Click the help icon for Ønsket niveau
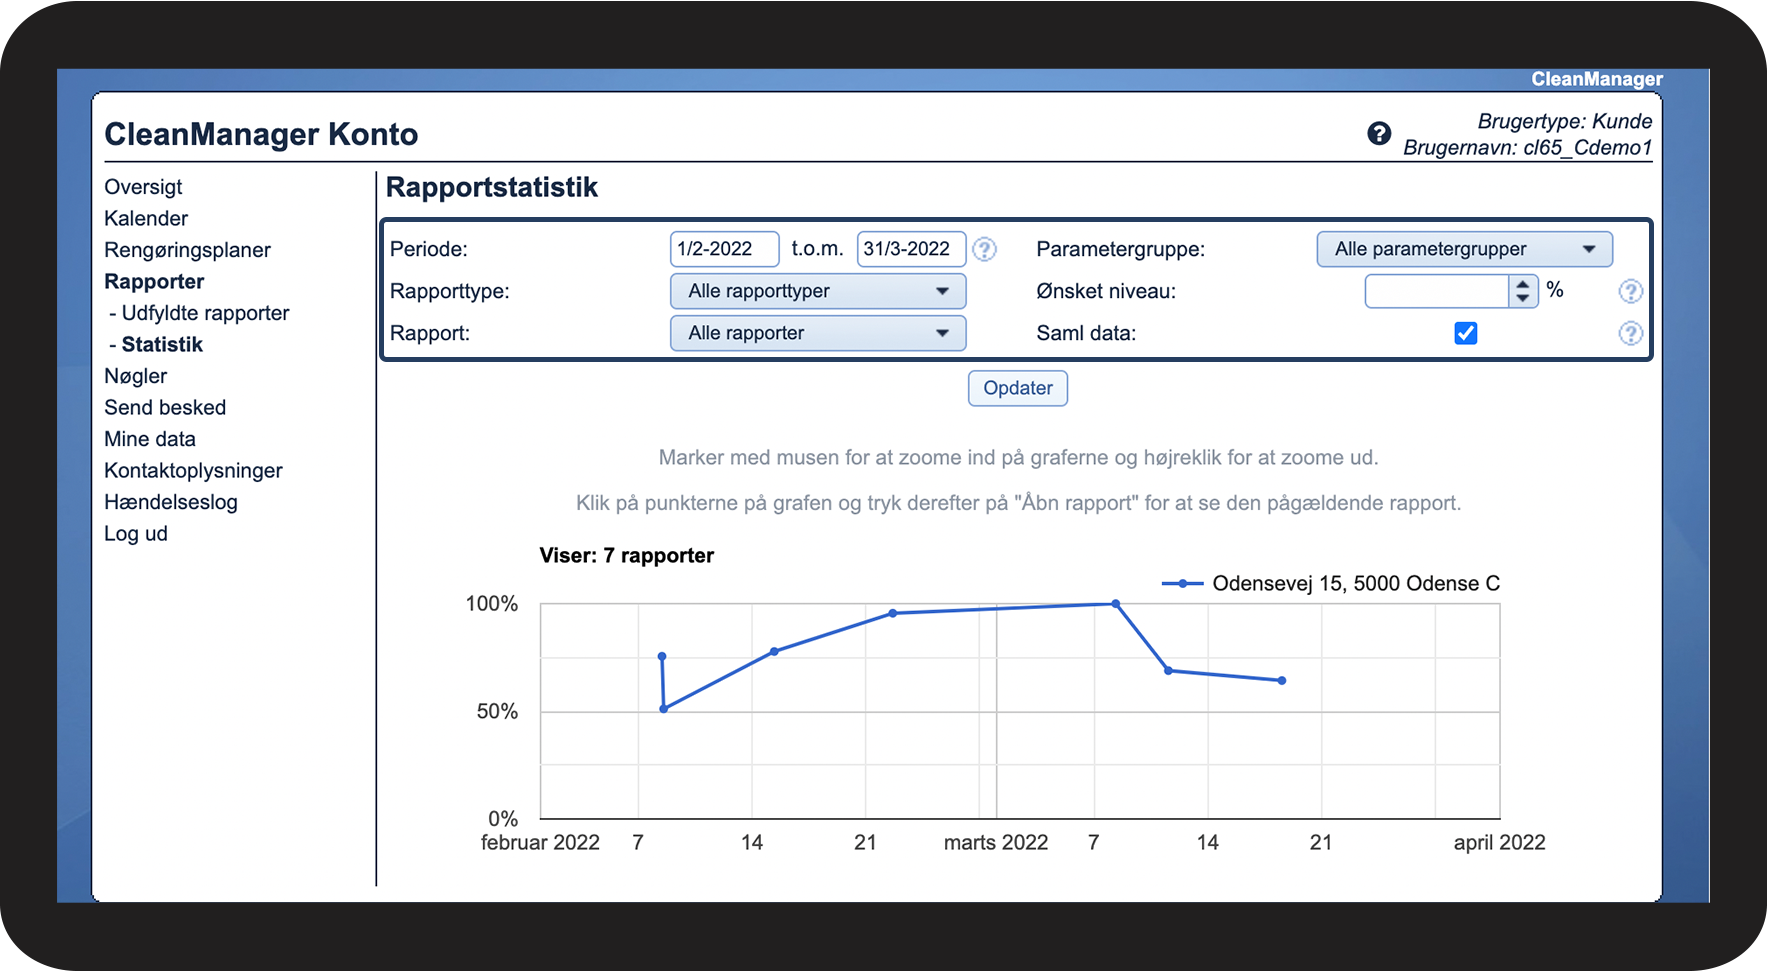The image size is (1767, 971). pyautogui.click(x=1630, y=291)
